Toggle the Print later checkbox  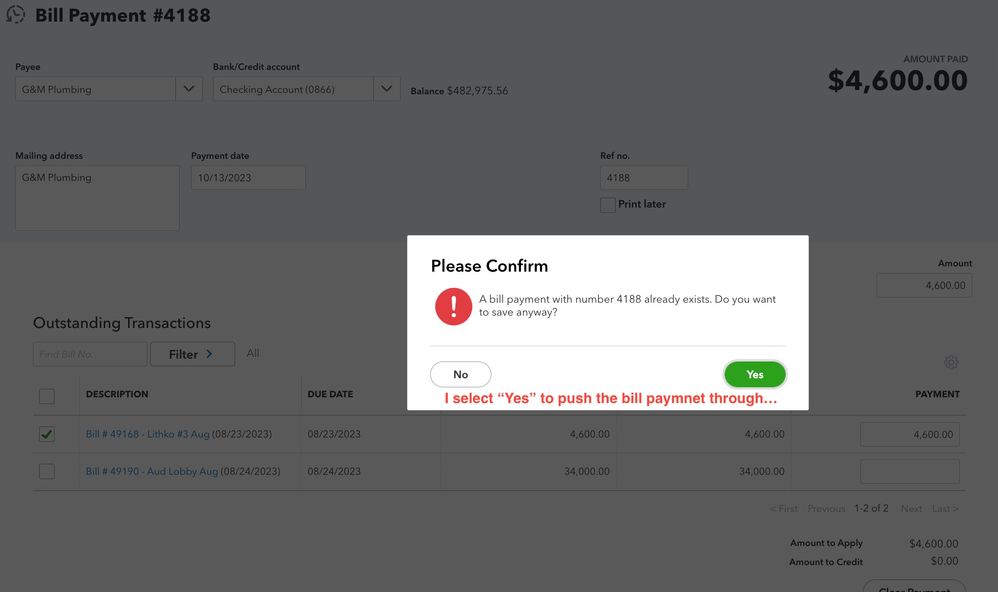[x=608, y=205]
